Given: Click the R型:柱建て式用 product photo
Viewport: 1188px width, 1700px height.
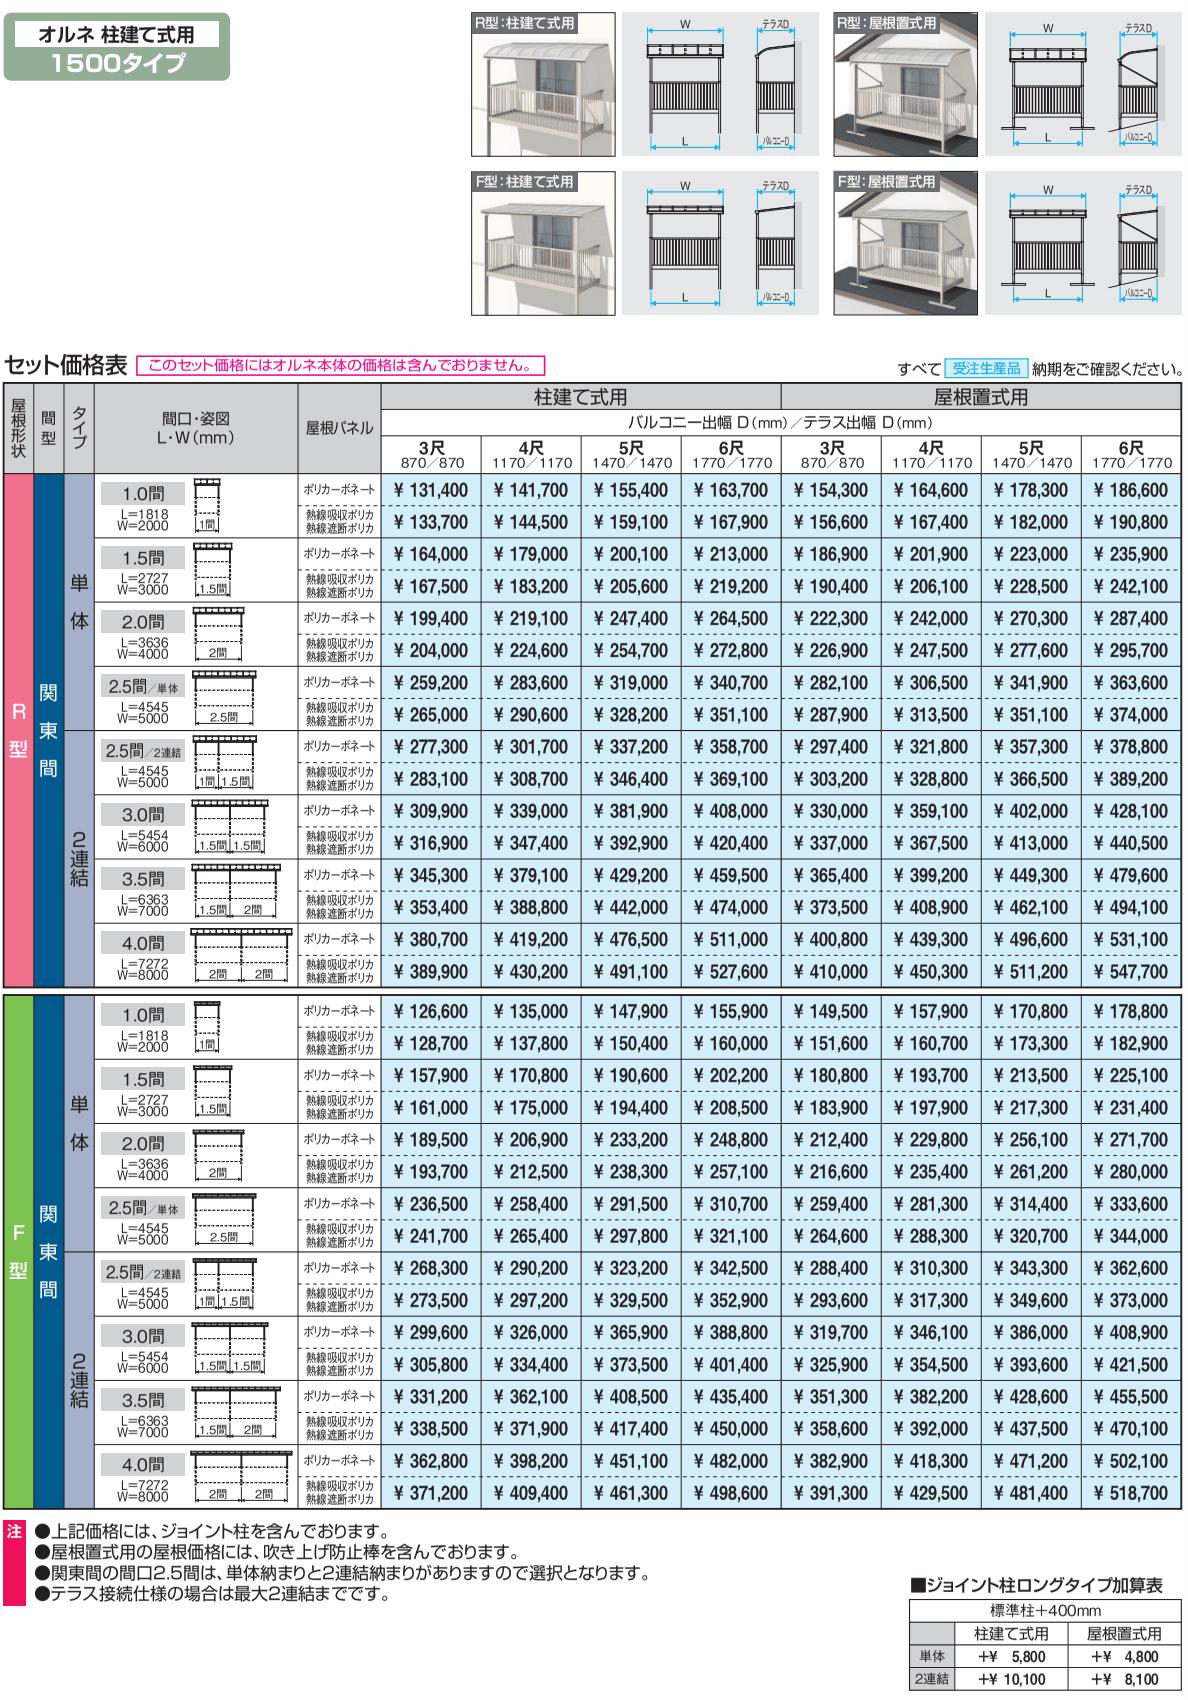Looking at the screenshot, I should 543,84.
